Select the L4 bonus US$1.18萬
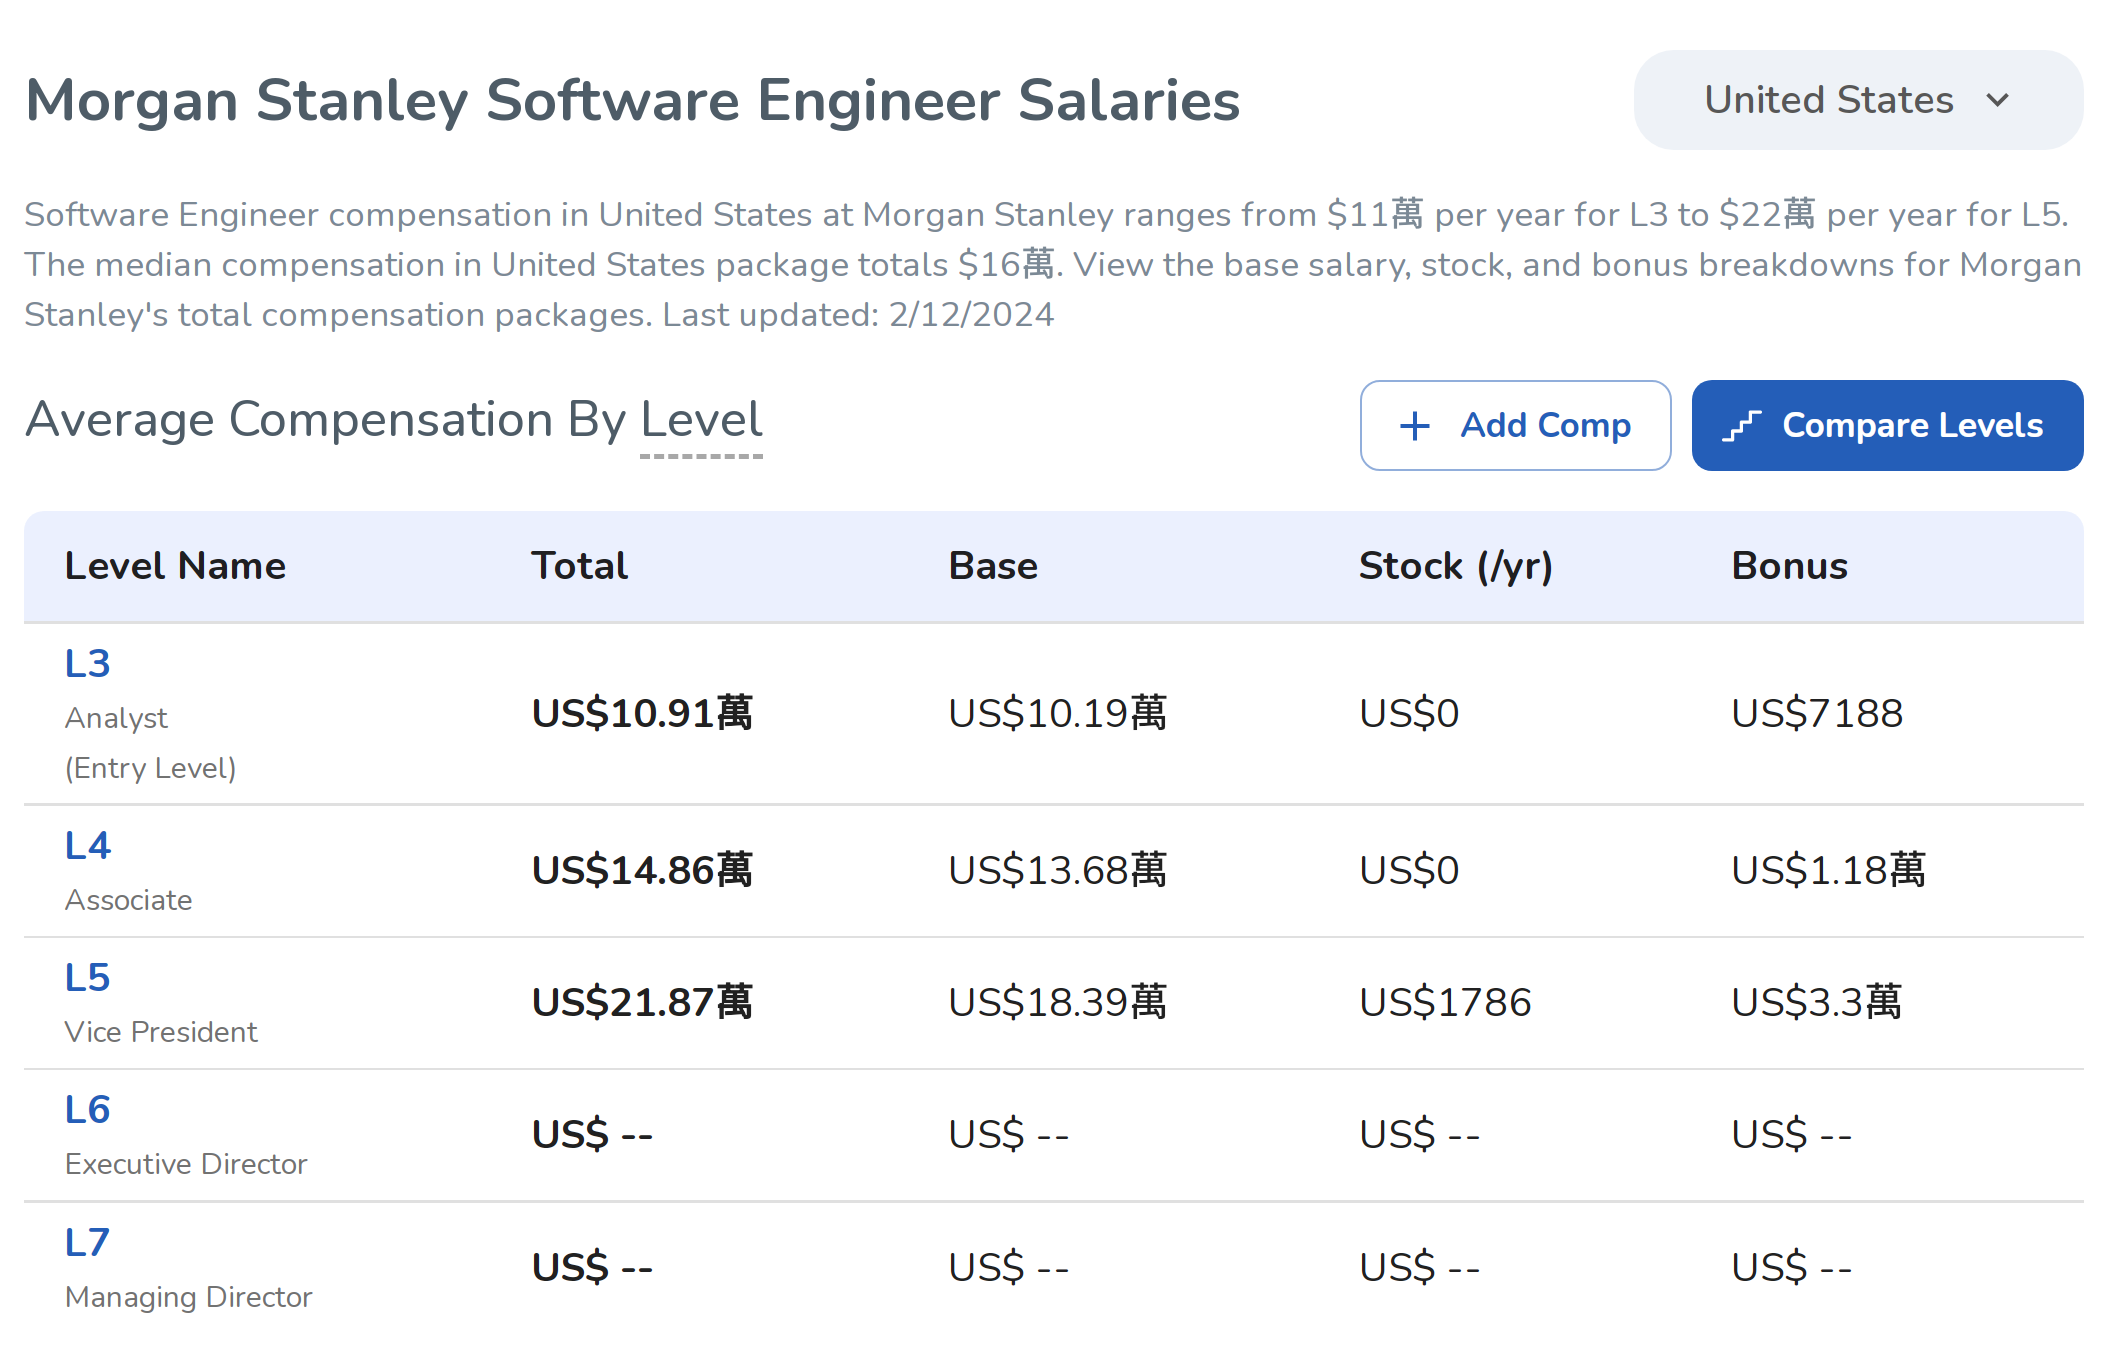Screen dimensions: 2128x1356 (x=1828, y=870)
